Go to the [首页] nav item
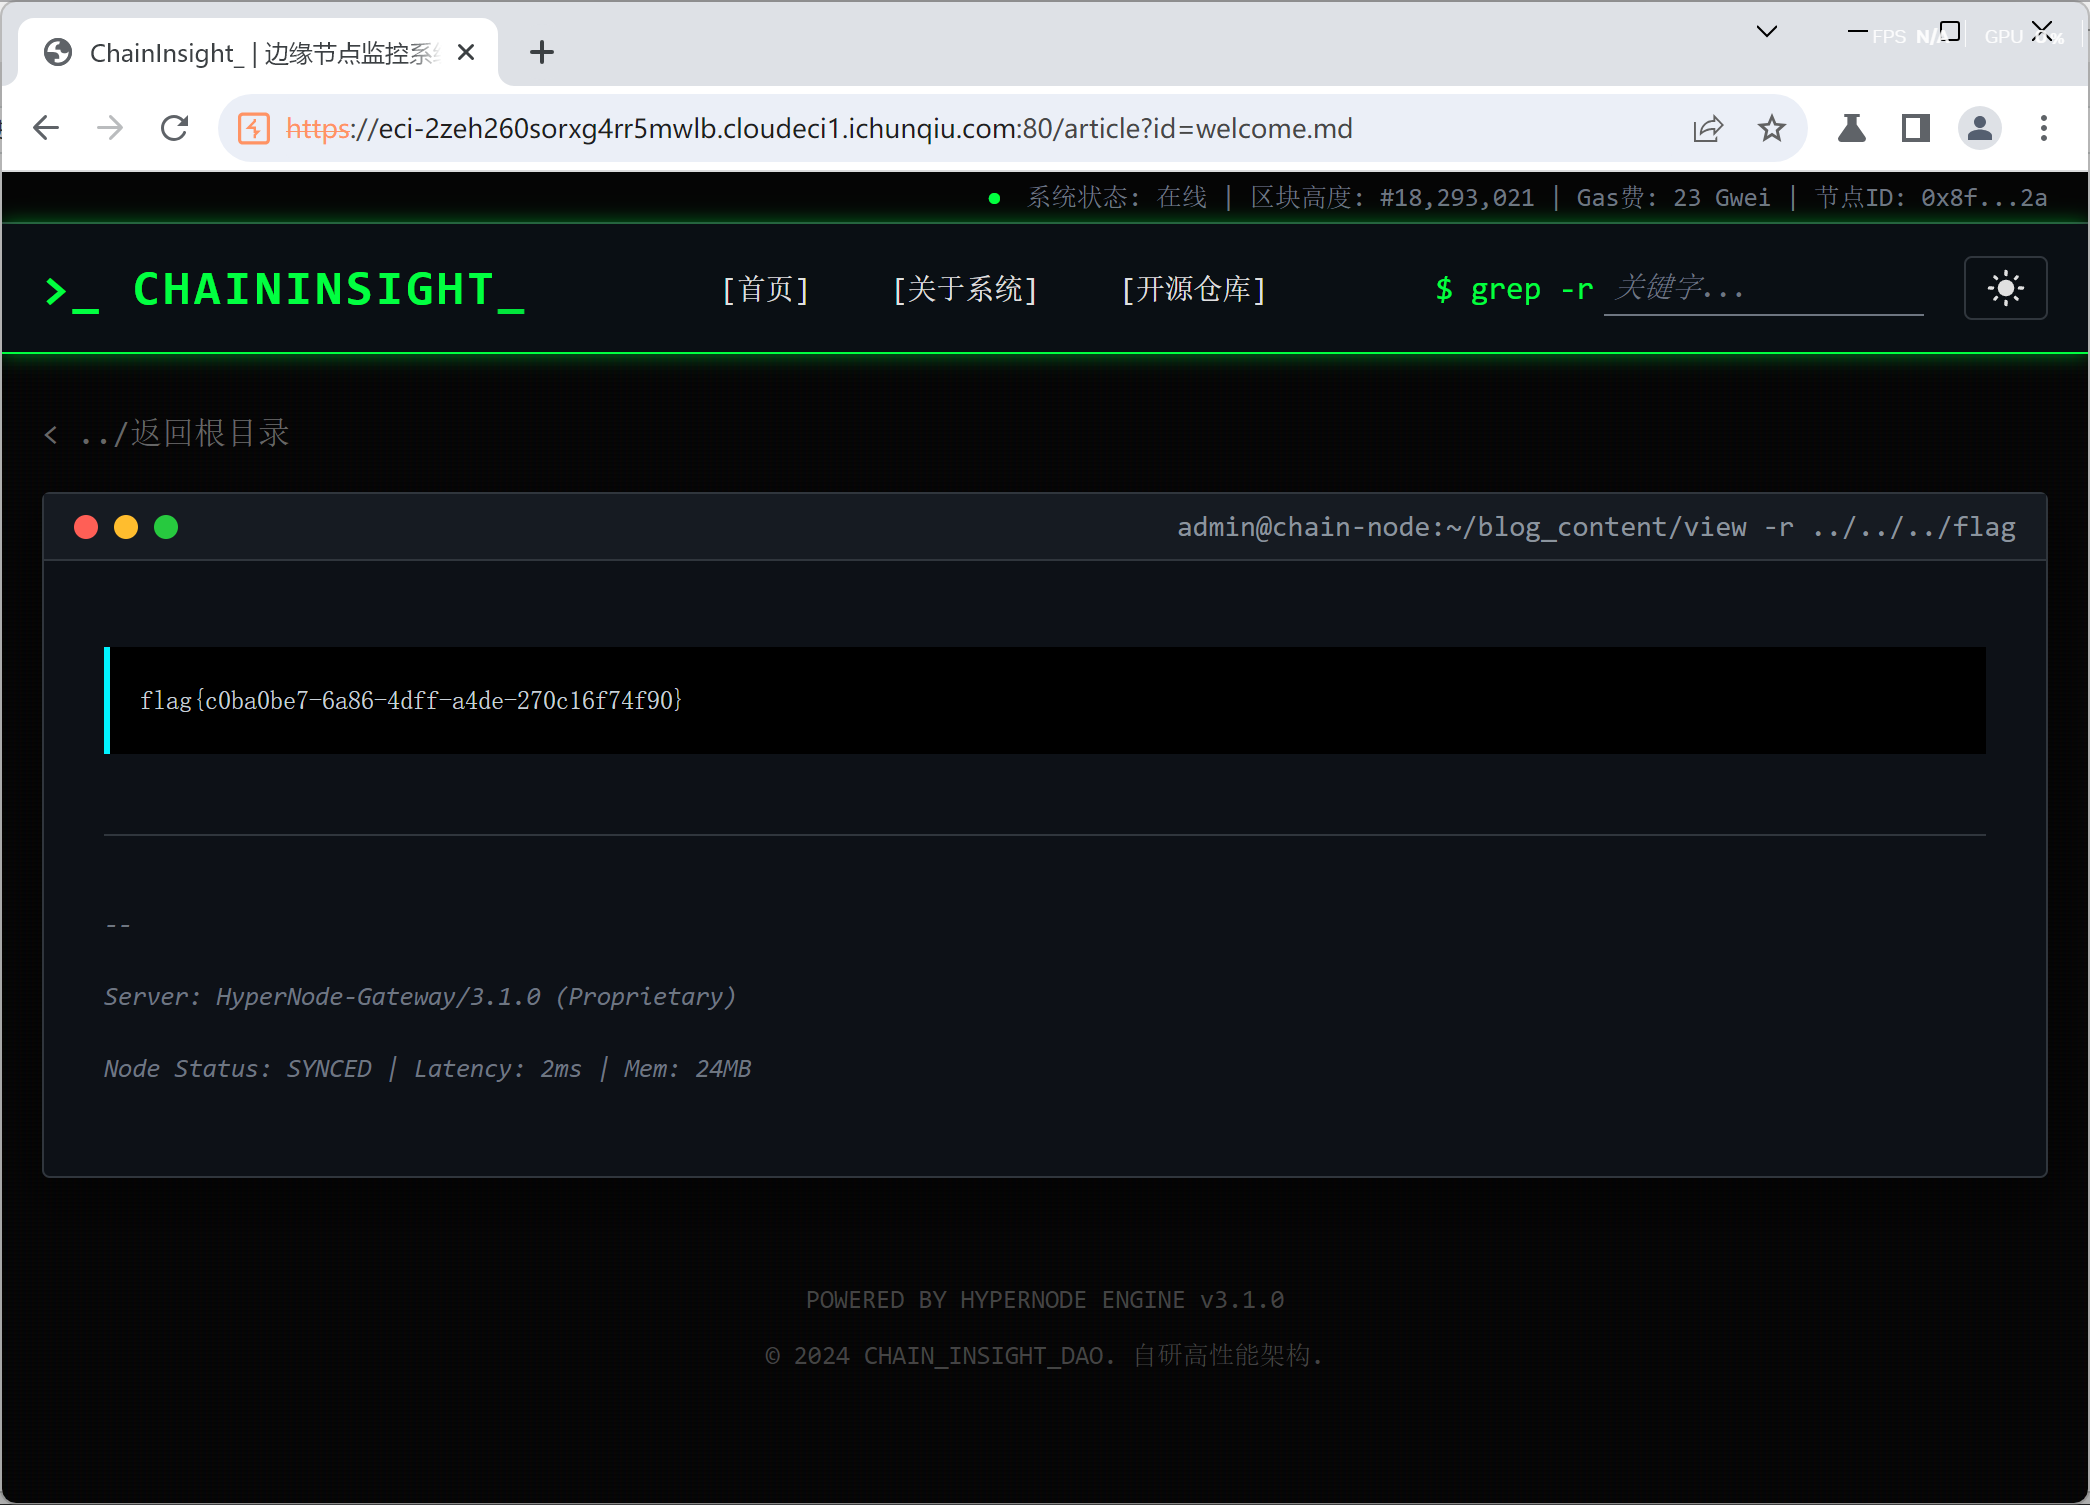 pos(765,289)
